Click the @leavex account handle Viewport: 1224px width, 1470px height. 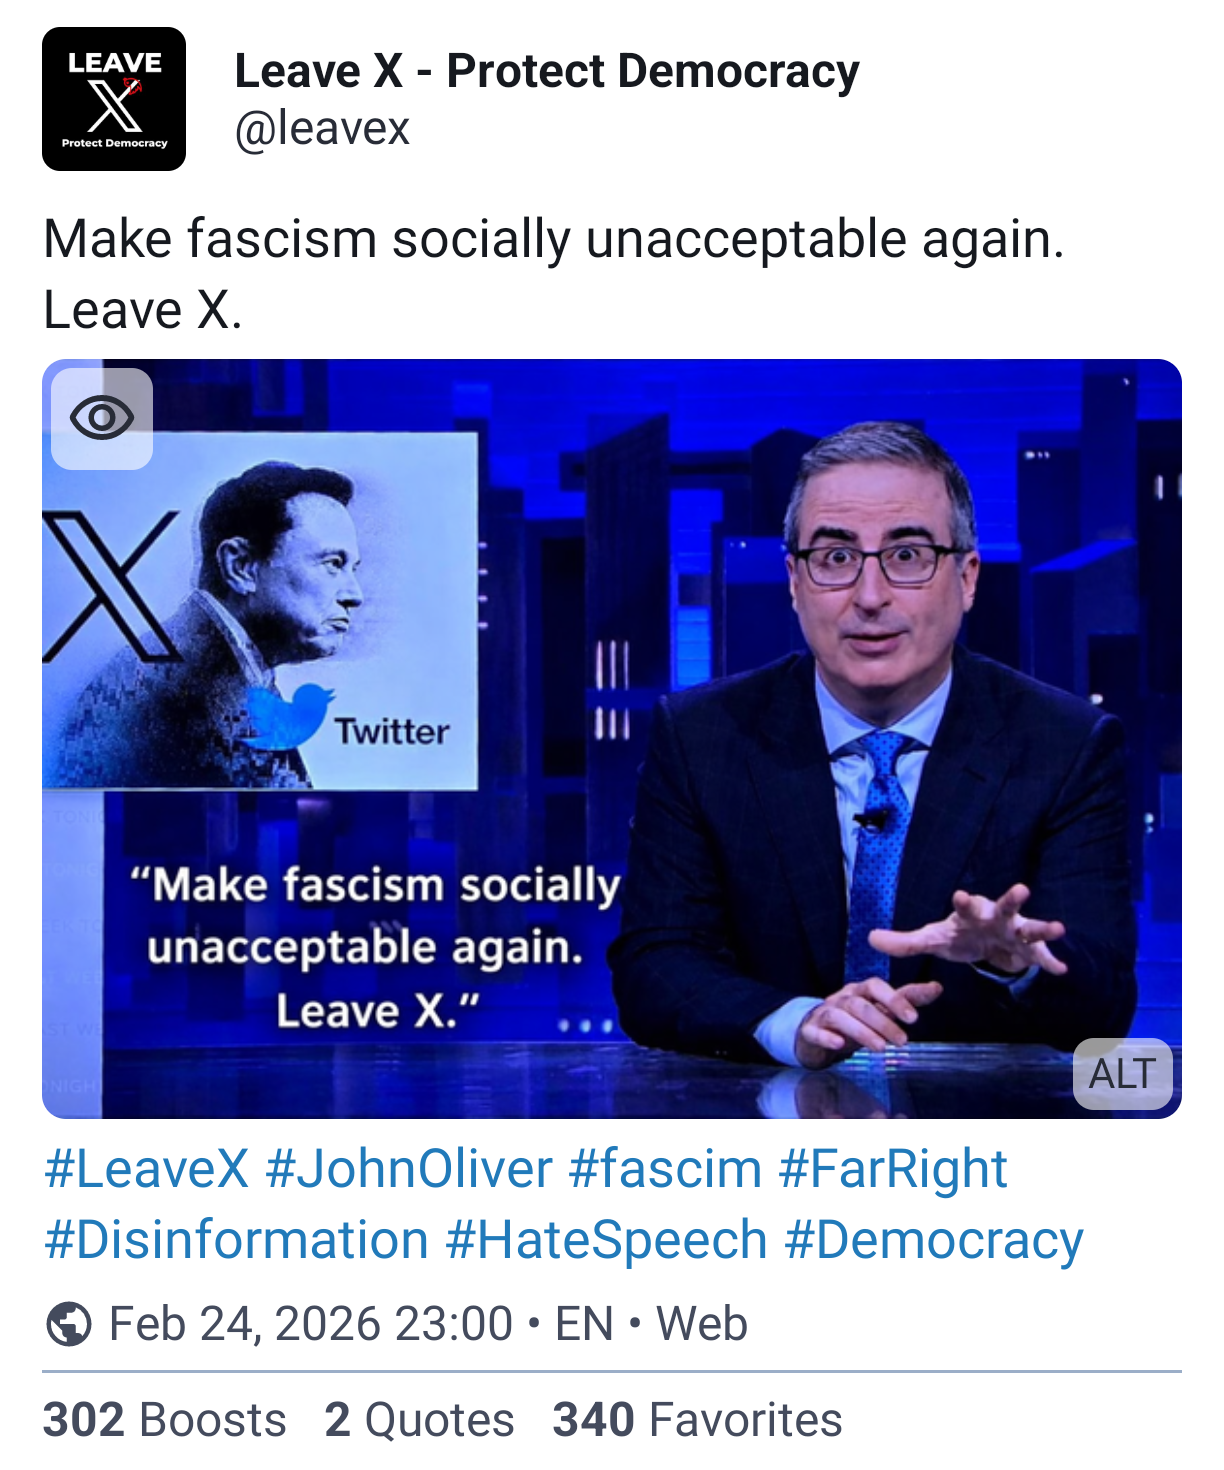click(x=322, y=129)
